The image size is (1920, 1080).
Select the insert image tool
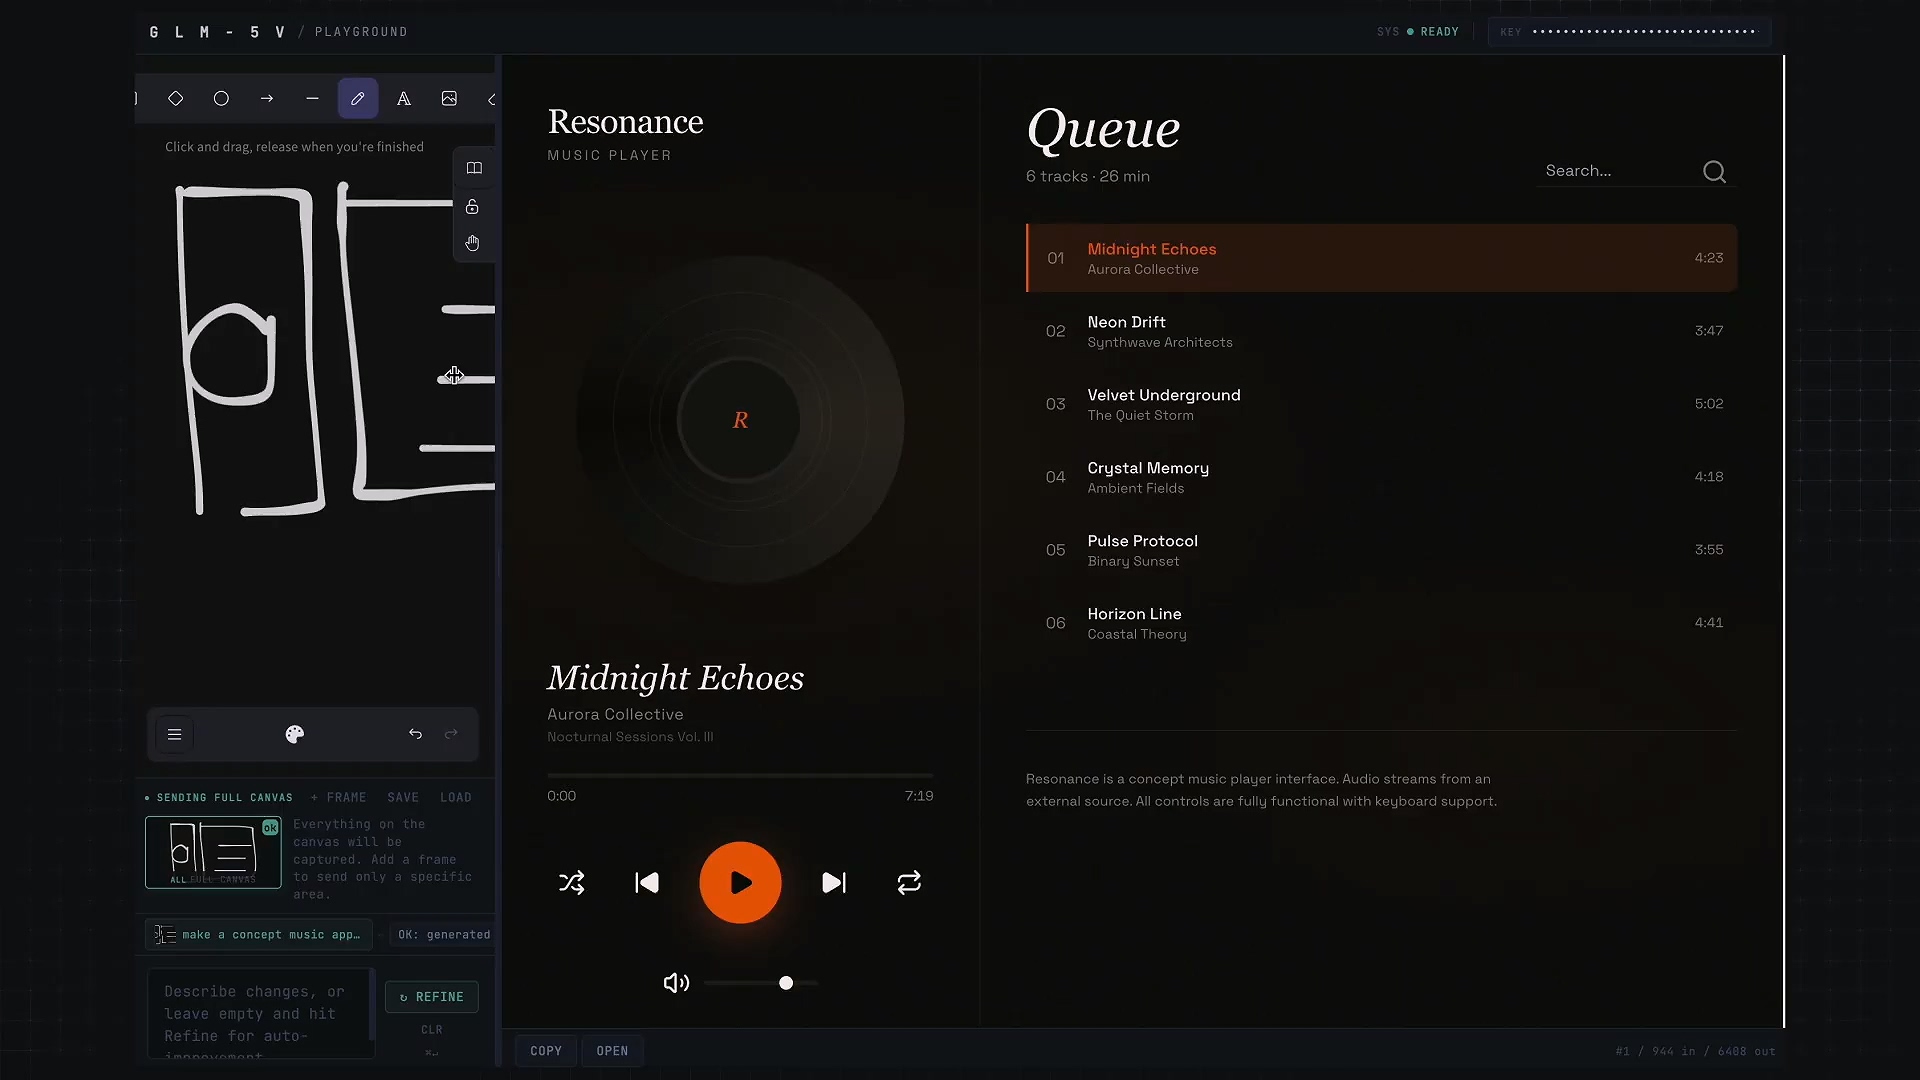tap(449, 99)
